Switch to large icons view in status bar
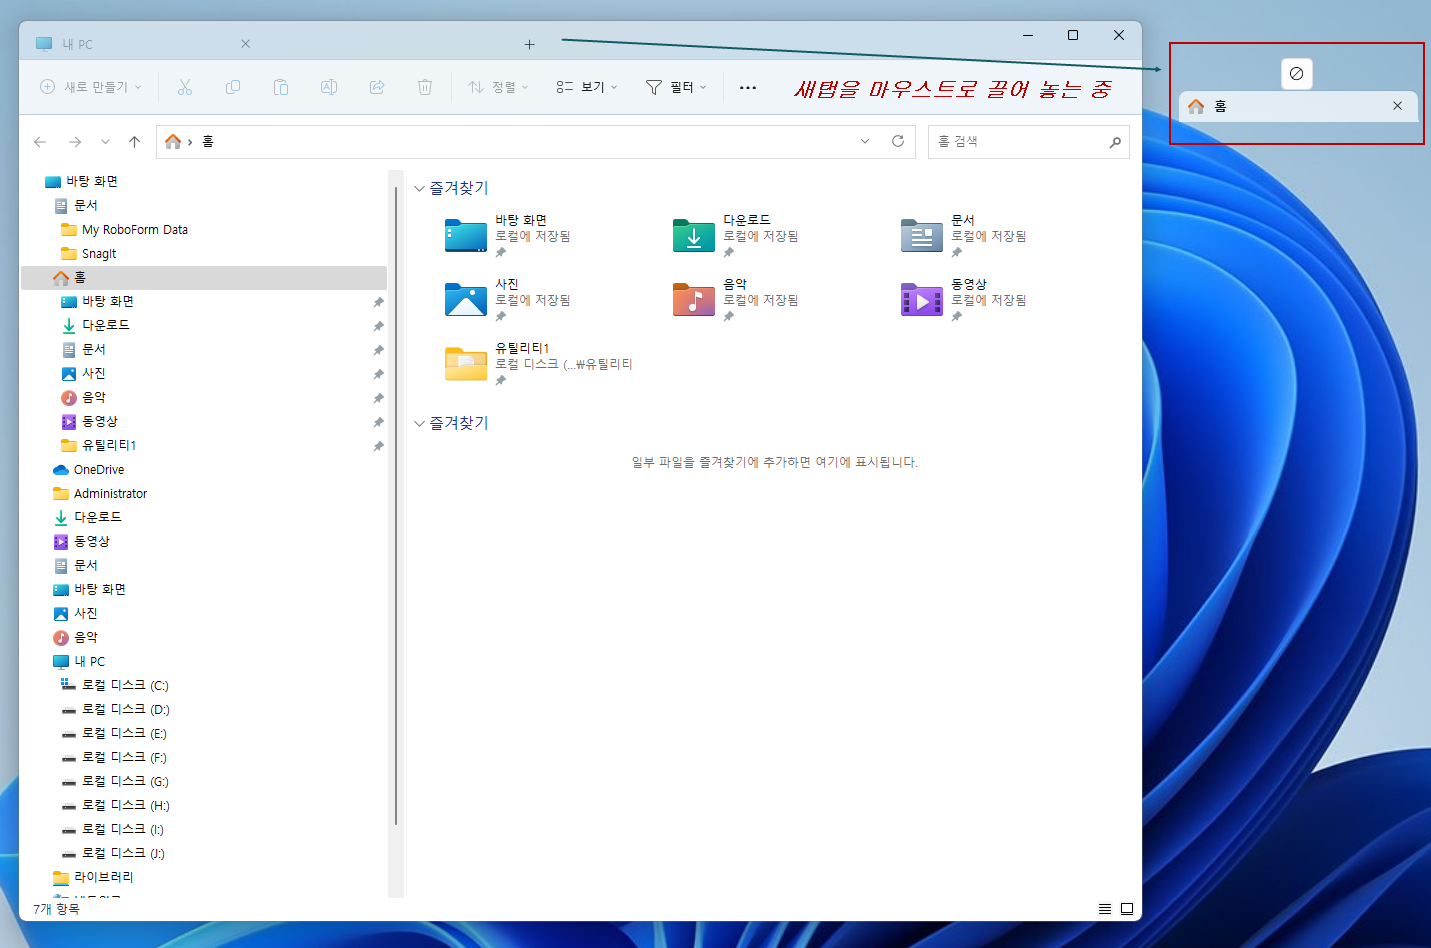Viewport: 1431px width, 948px height. (x=1127, y=909)
